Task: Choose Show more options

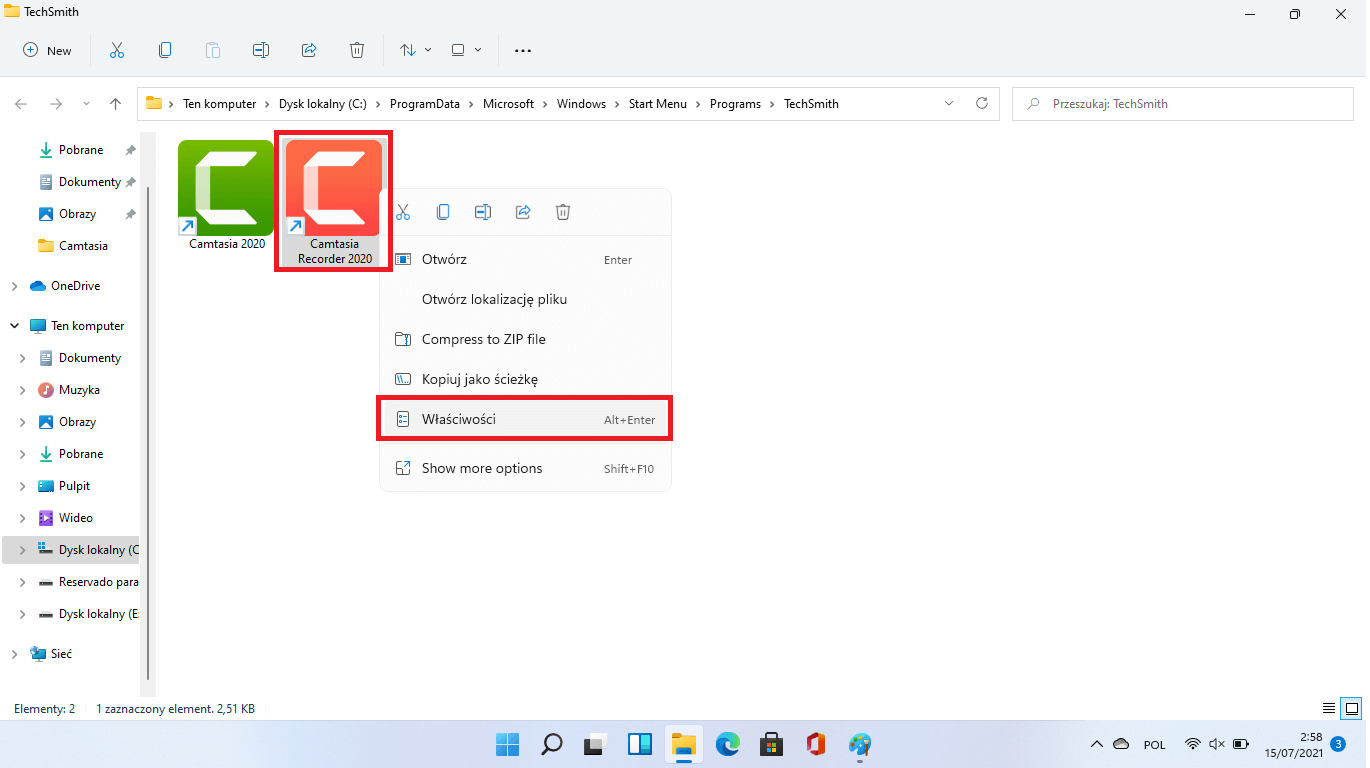Action: tap(525, 468)
